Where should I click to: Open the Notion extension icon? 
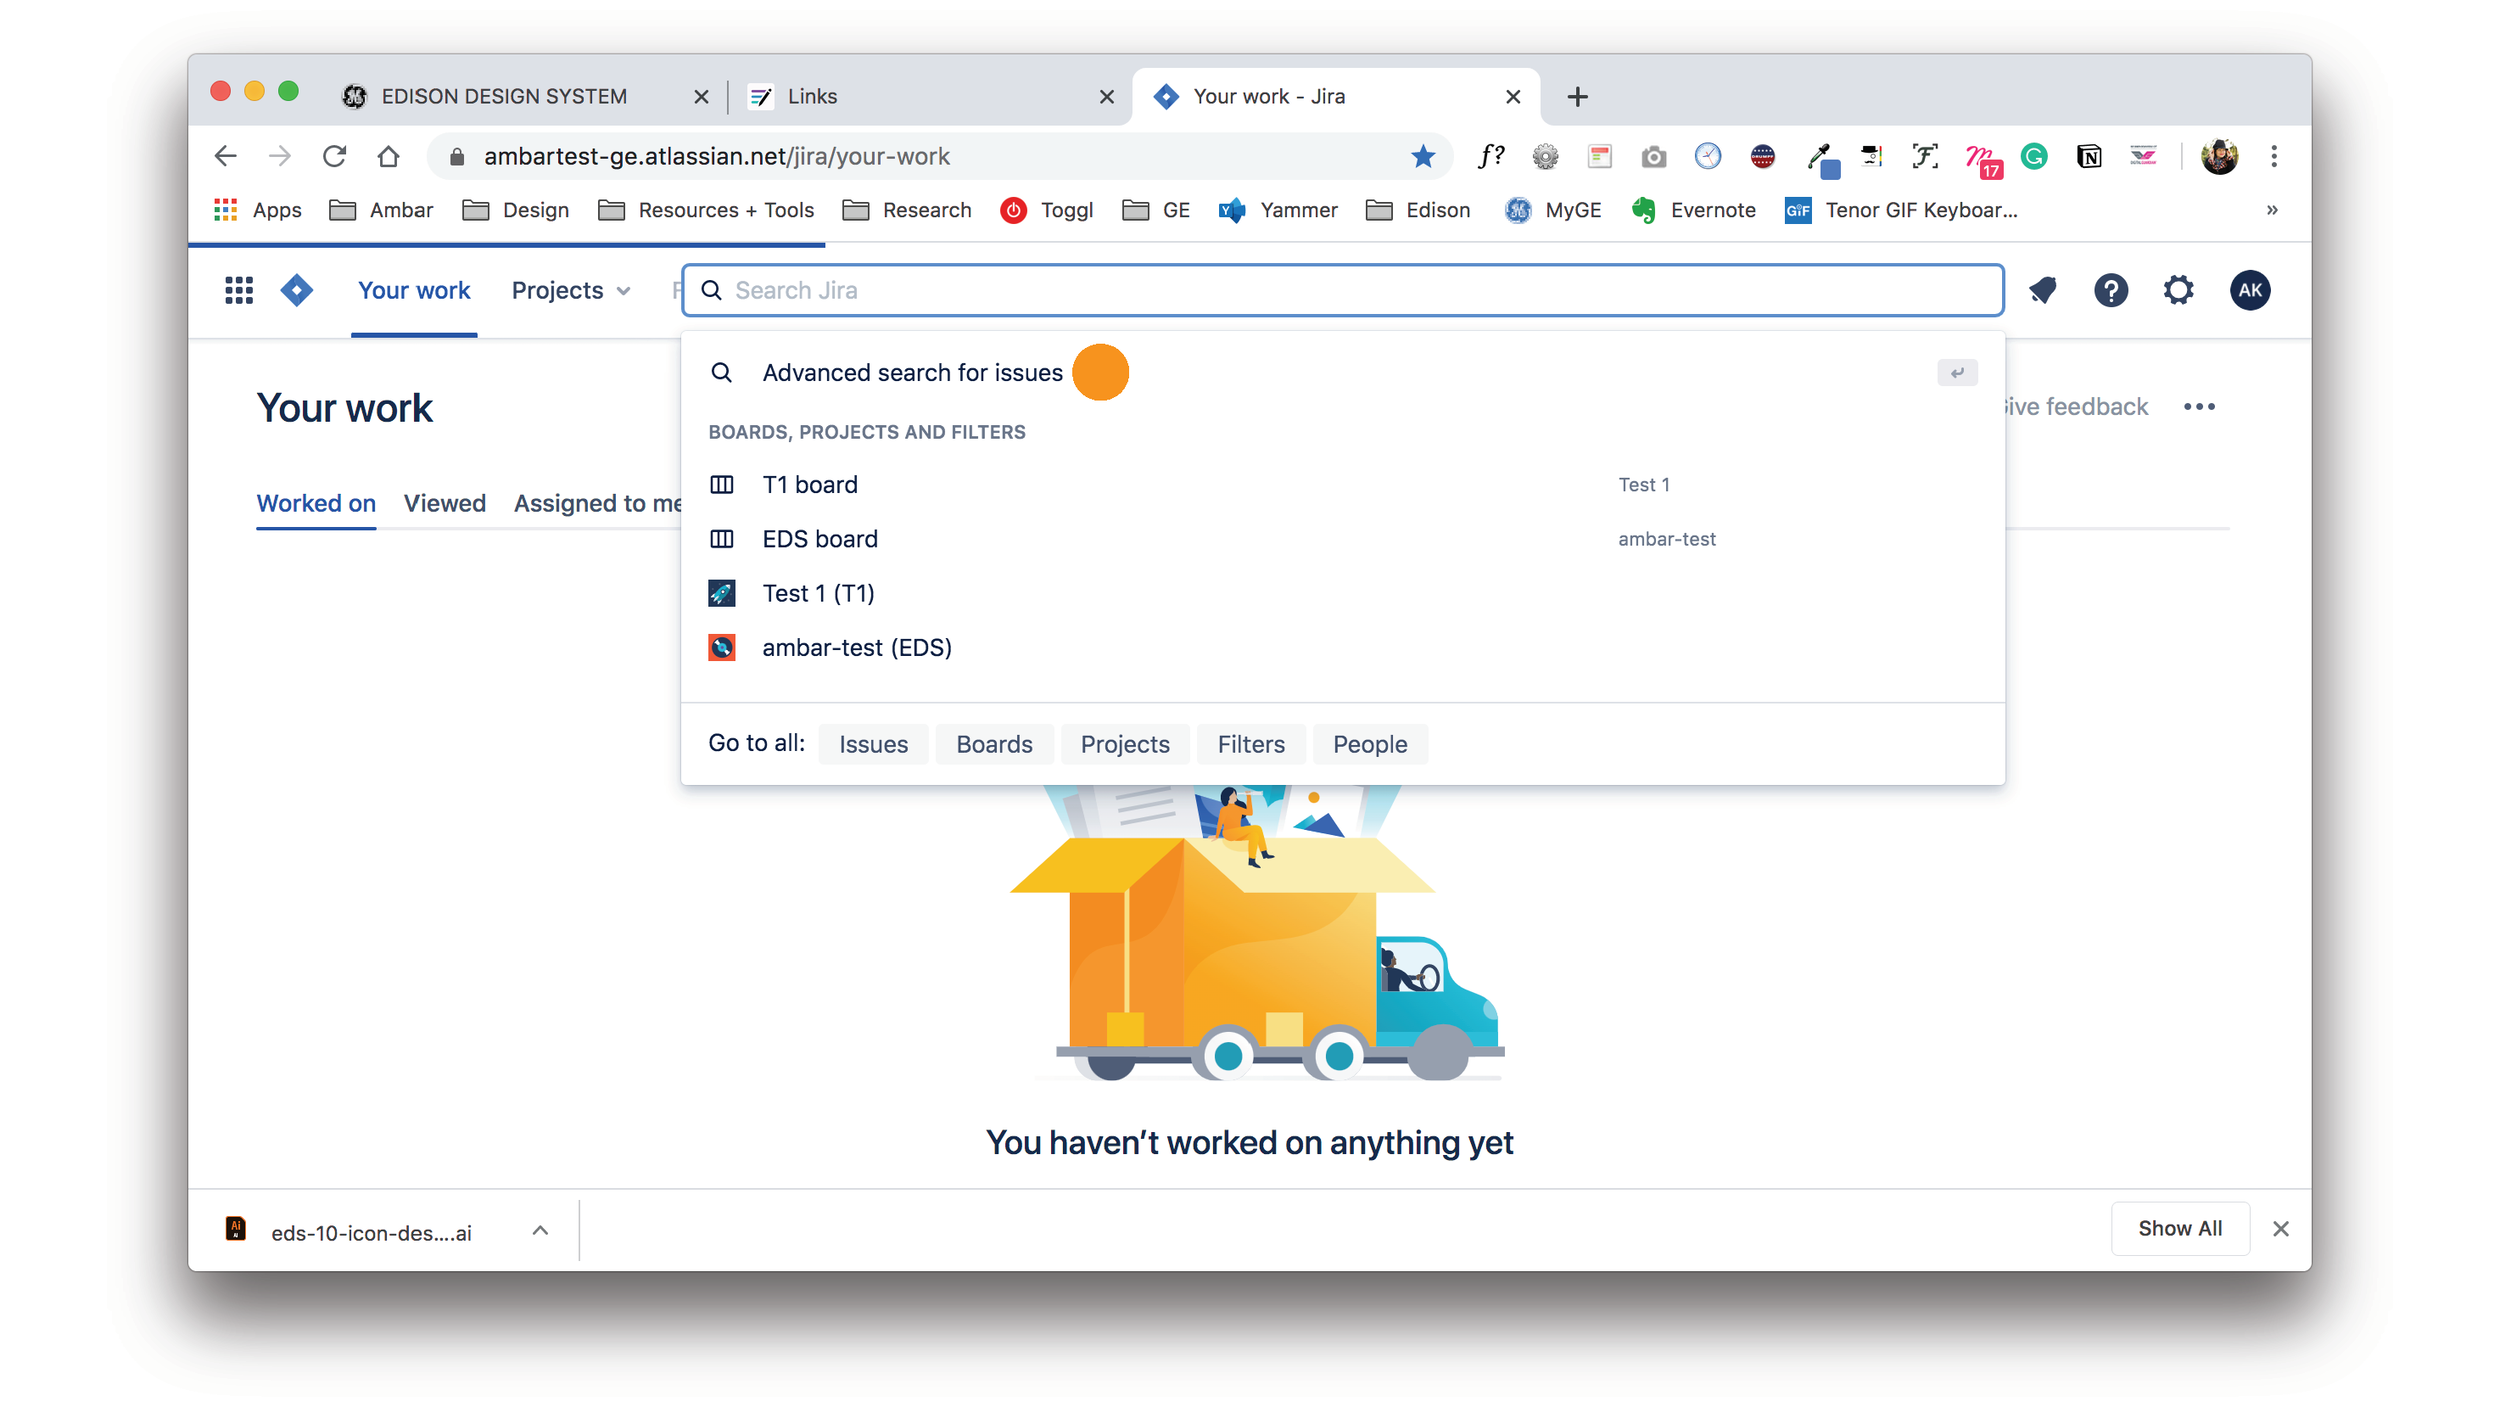click(2088, 156)
